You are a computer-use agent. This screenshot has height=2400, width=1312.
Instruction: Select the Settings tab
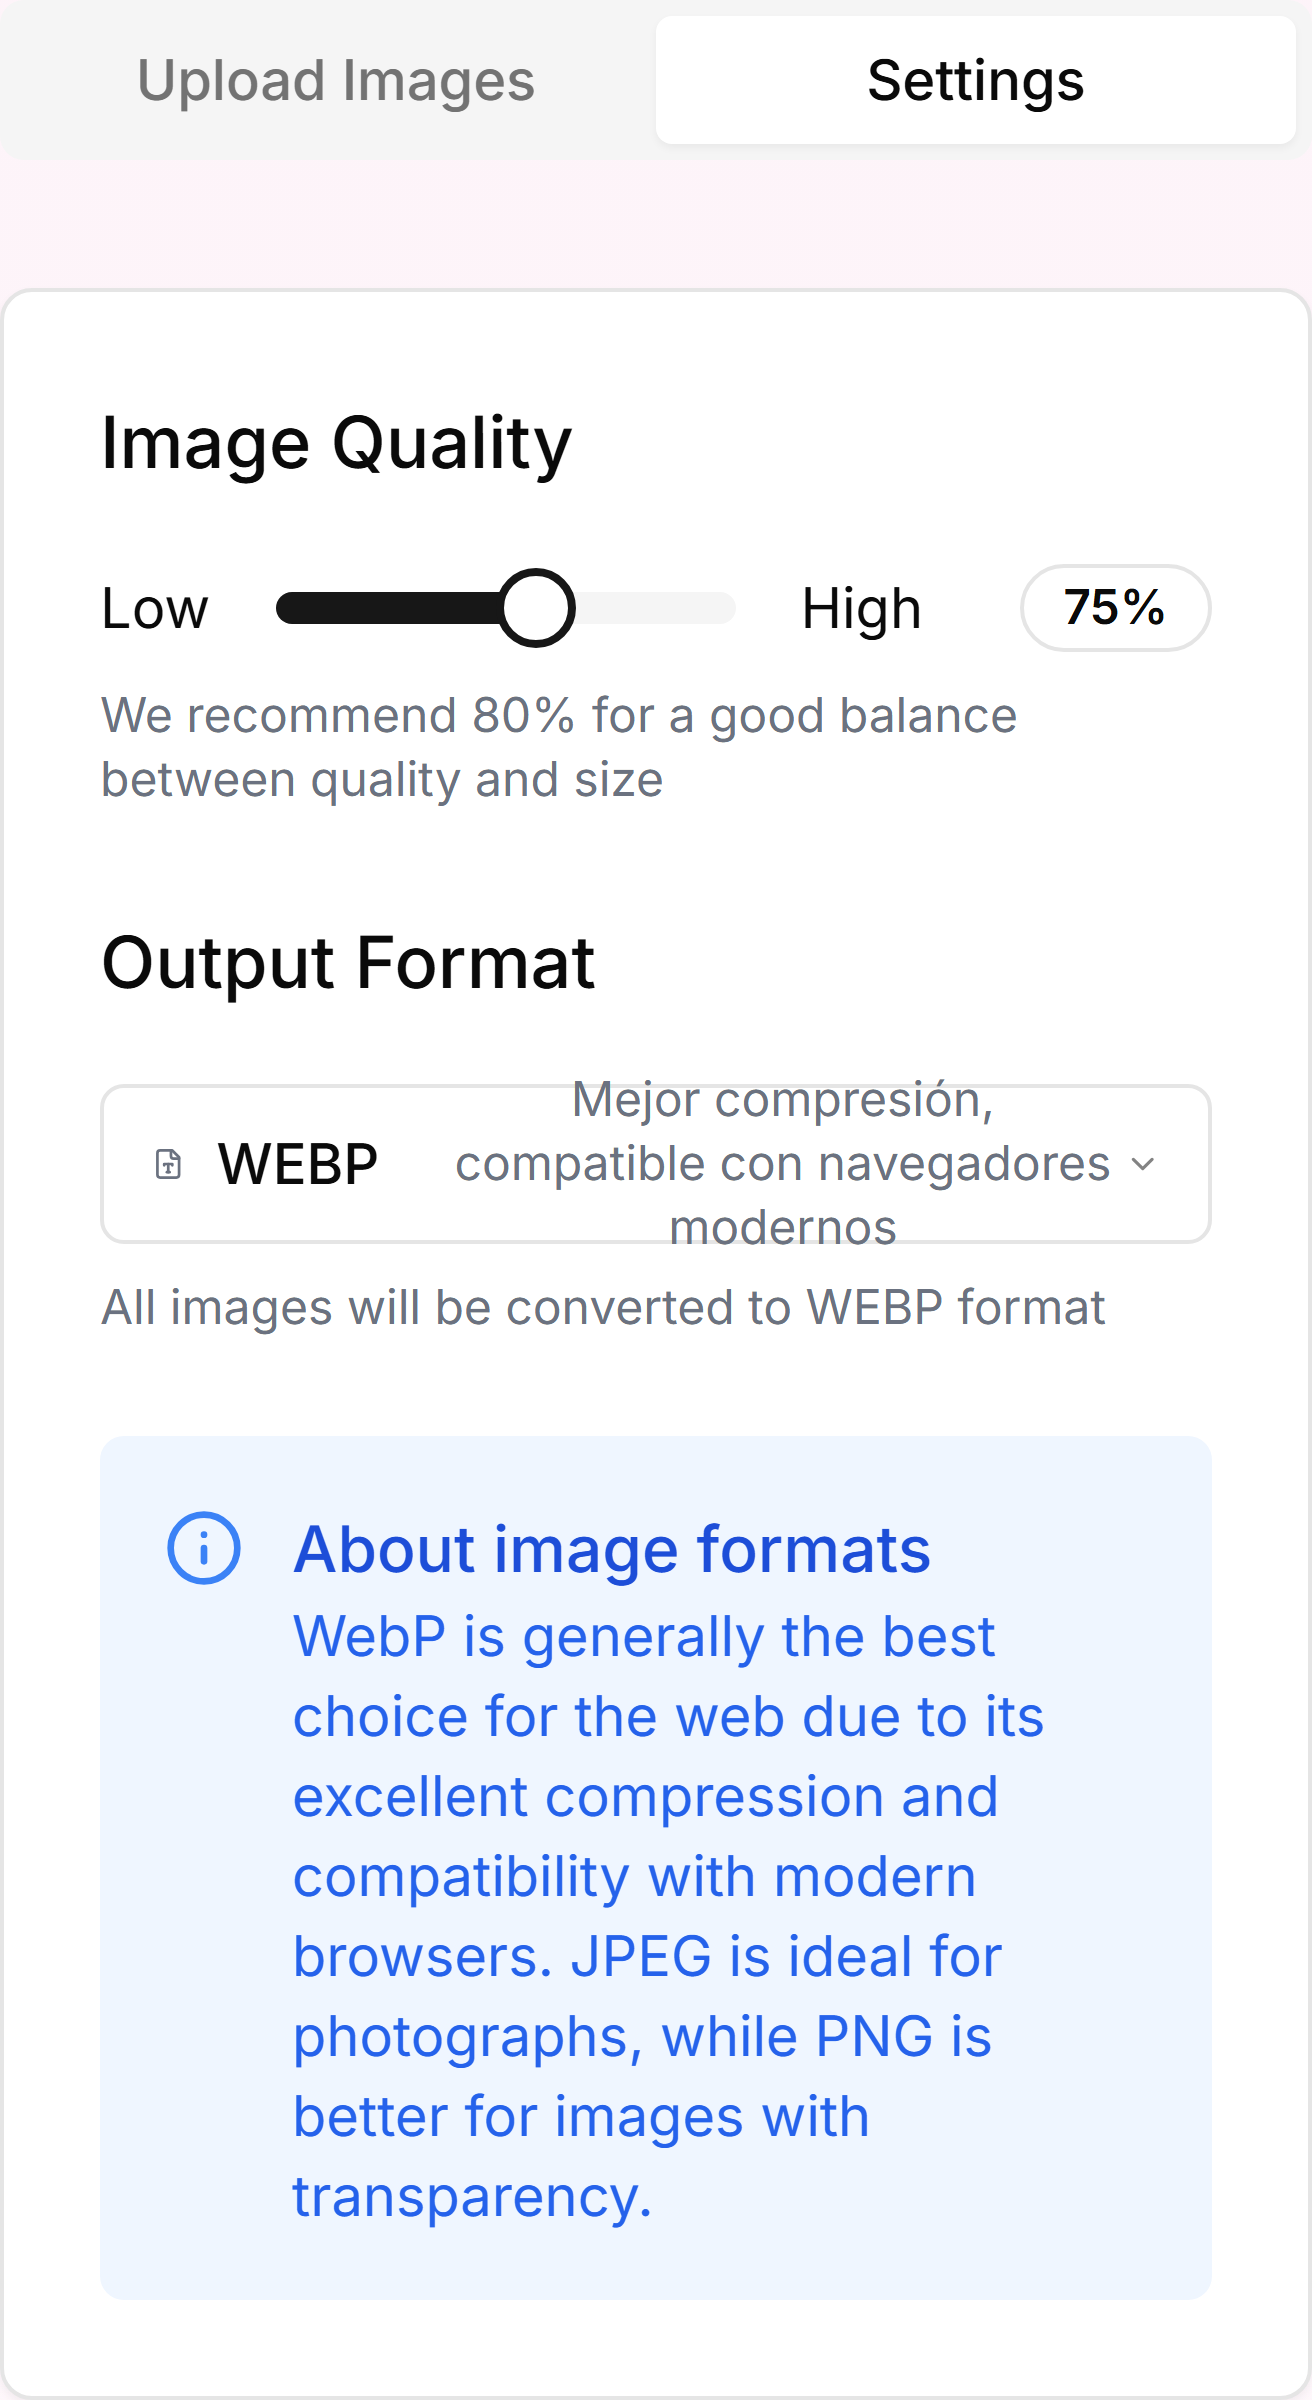(976, 80)
